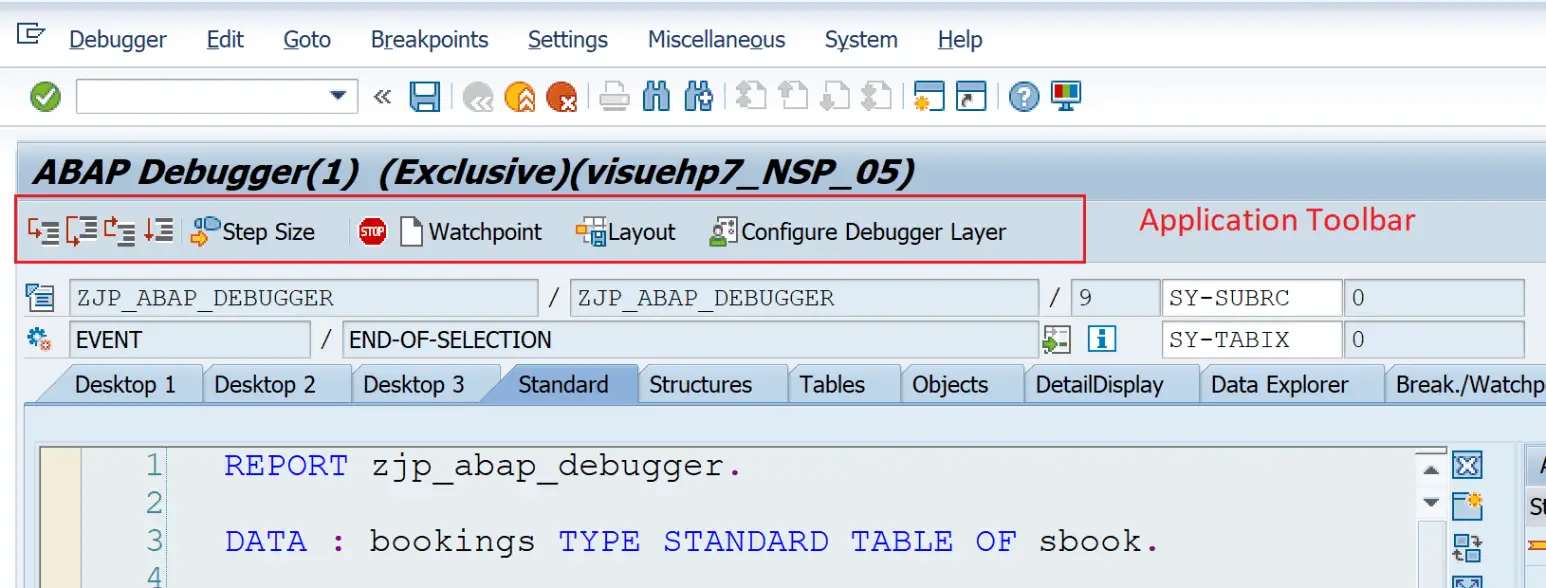Click the Save icon in standard toolbar

424,96
